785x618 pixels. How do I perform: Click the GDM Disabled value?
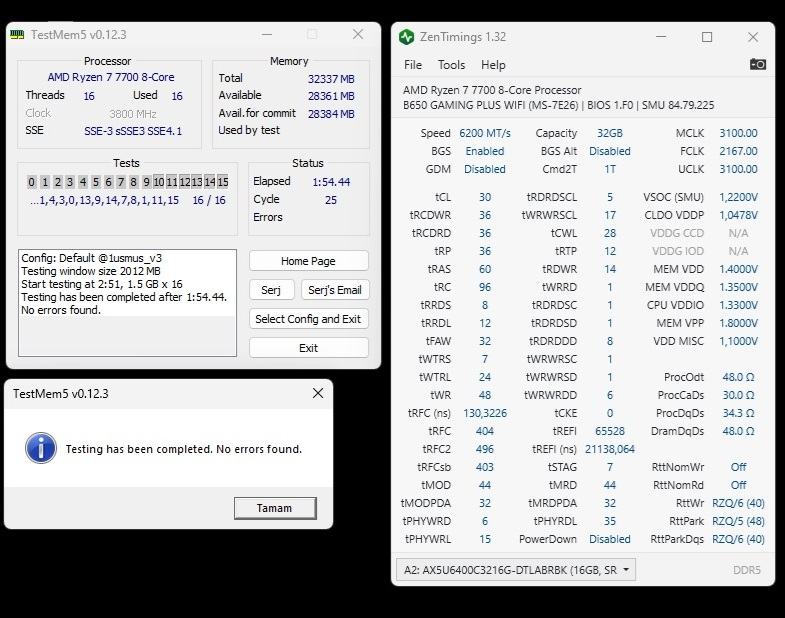coord(485,169)
